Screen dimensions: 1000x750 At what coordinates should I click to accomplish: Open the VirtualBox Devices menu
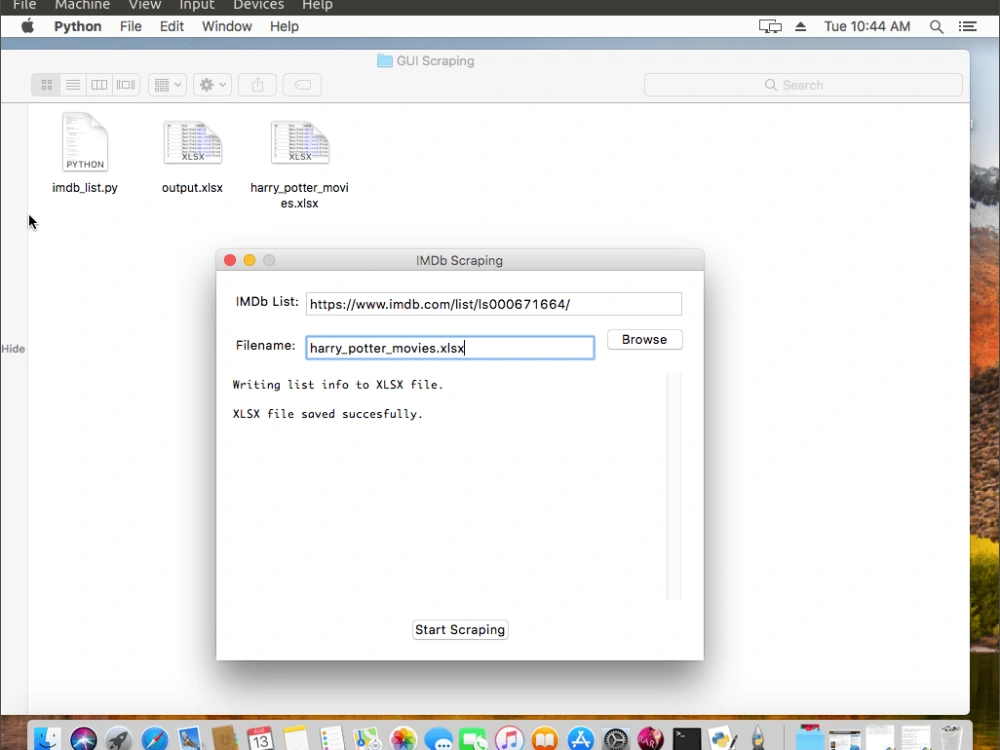tap(258, 5)
